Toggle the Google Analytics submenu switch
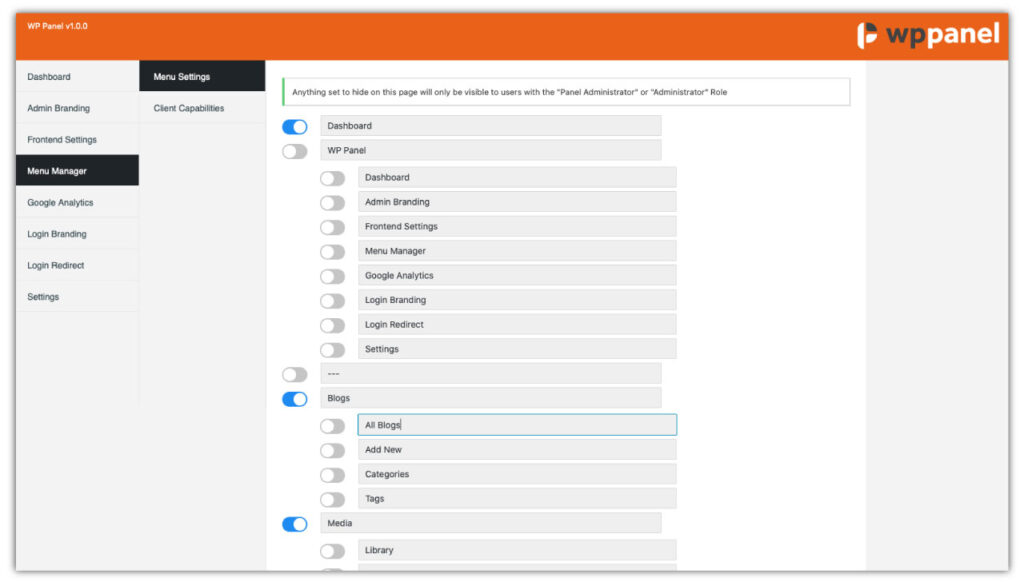The height and width of the screenshot is (582, 1024). click(332, 276)
